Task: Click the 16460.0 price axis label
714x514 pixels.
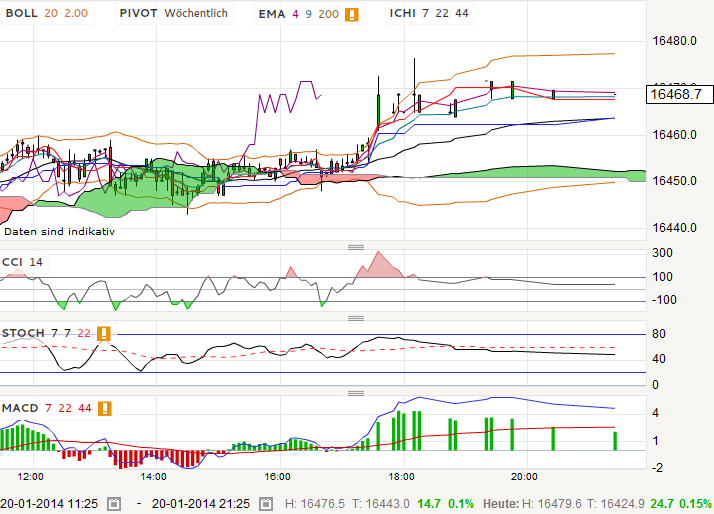Action: 674,135
